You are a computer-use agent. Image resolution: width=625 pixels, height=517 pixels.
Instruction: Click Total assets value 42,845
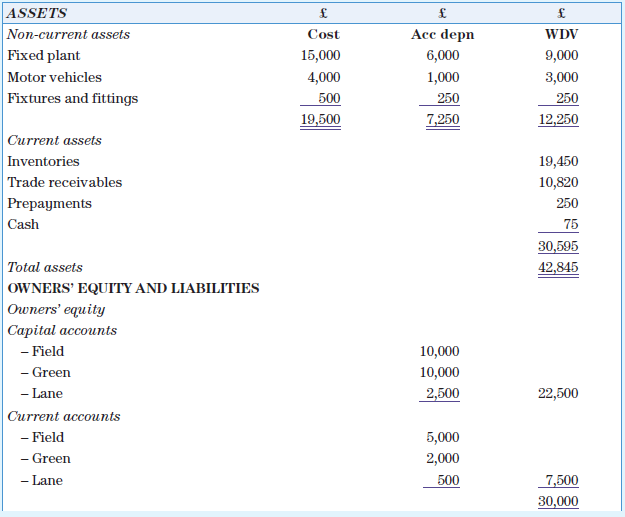coord(558,267)
